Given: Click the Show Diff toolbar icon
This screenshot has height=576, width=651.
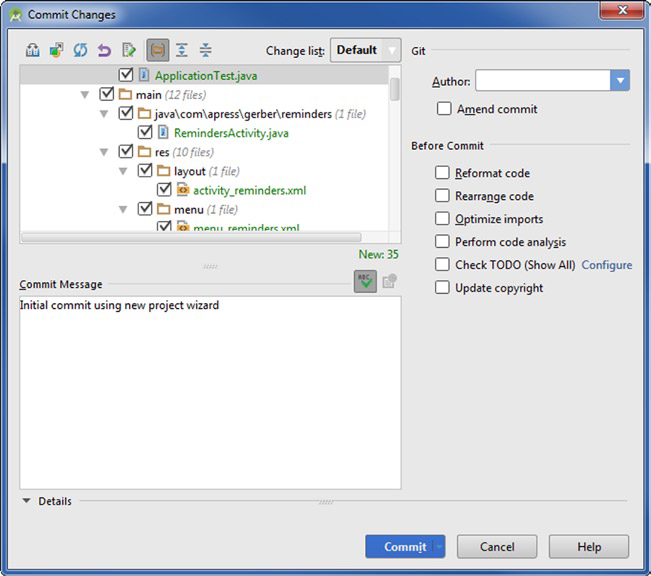Looking at the screenshot, I should coord(31,50).
